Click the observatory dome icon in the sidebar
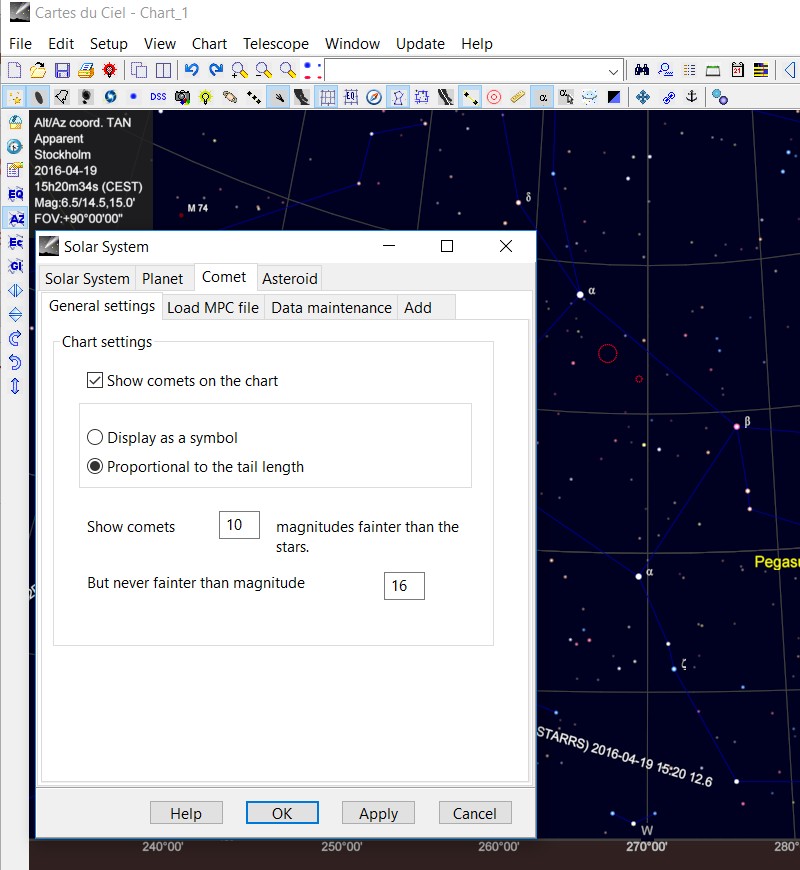 click(x=16, y=122)
